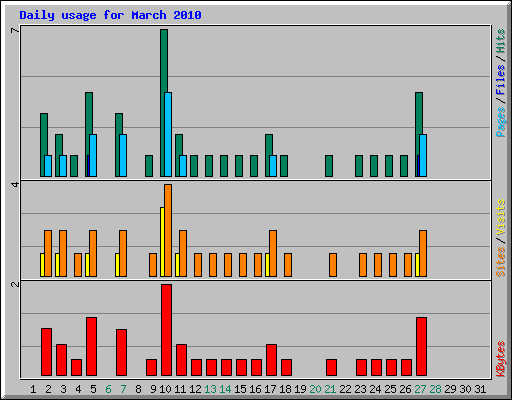Click the red KBytes bar for day 7
This screenshot has height=400, width=512.
(x=121, y=353)
